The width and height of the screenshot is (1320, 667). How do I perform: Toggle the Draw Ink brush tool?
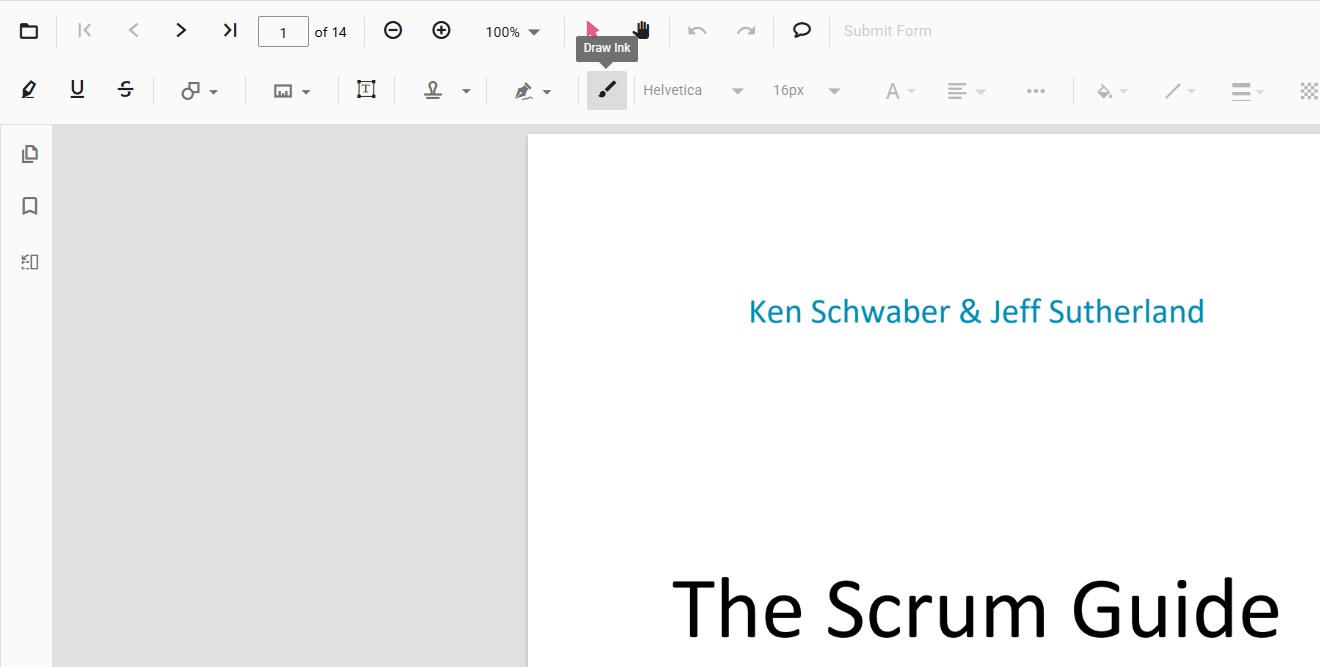tap(606, 90)
